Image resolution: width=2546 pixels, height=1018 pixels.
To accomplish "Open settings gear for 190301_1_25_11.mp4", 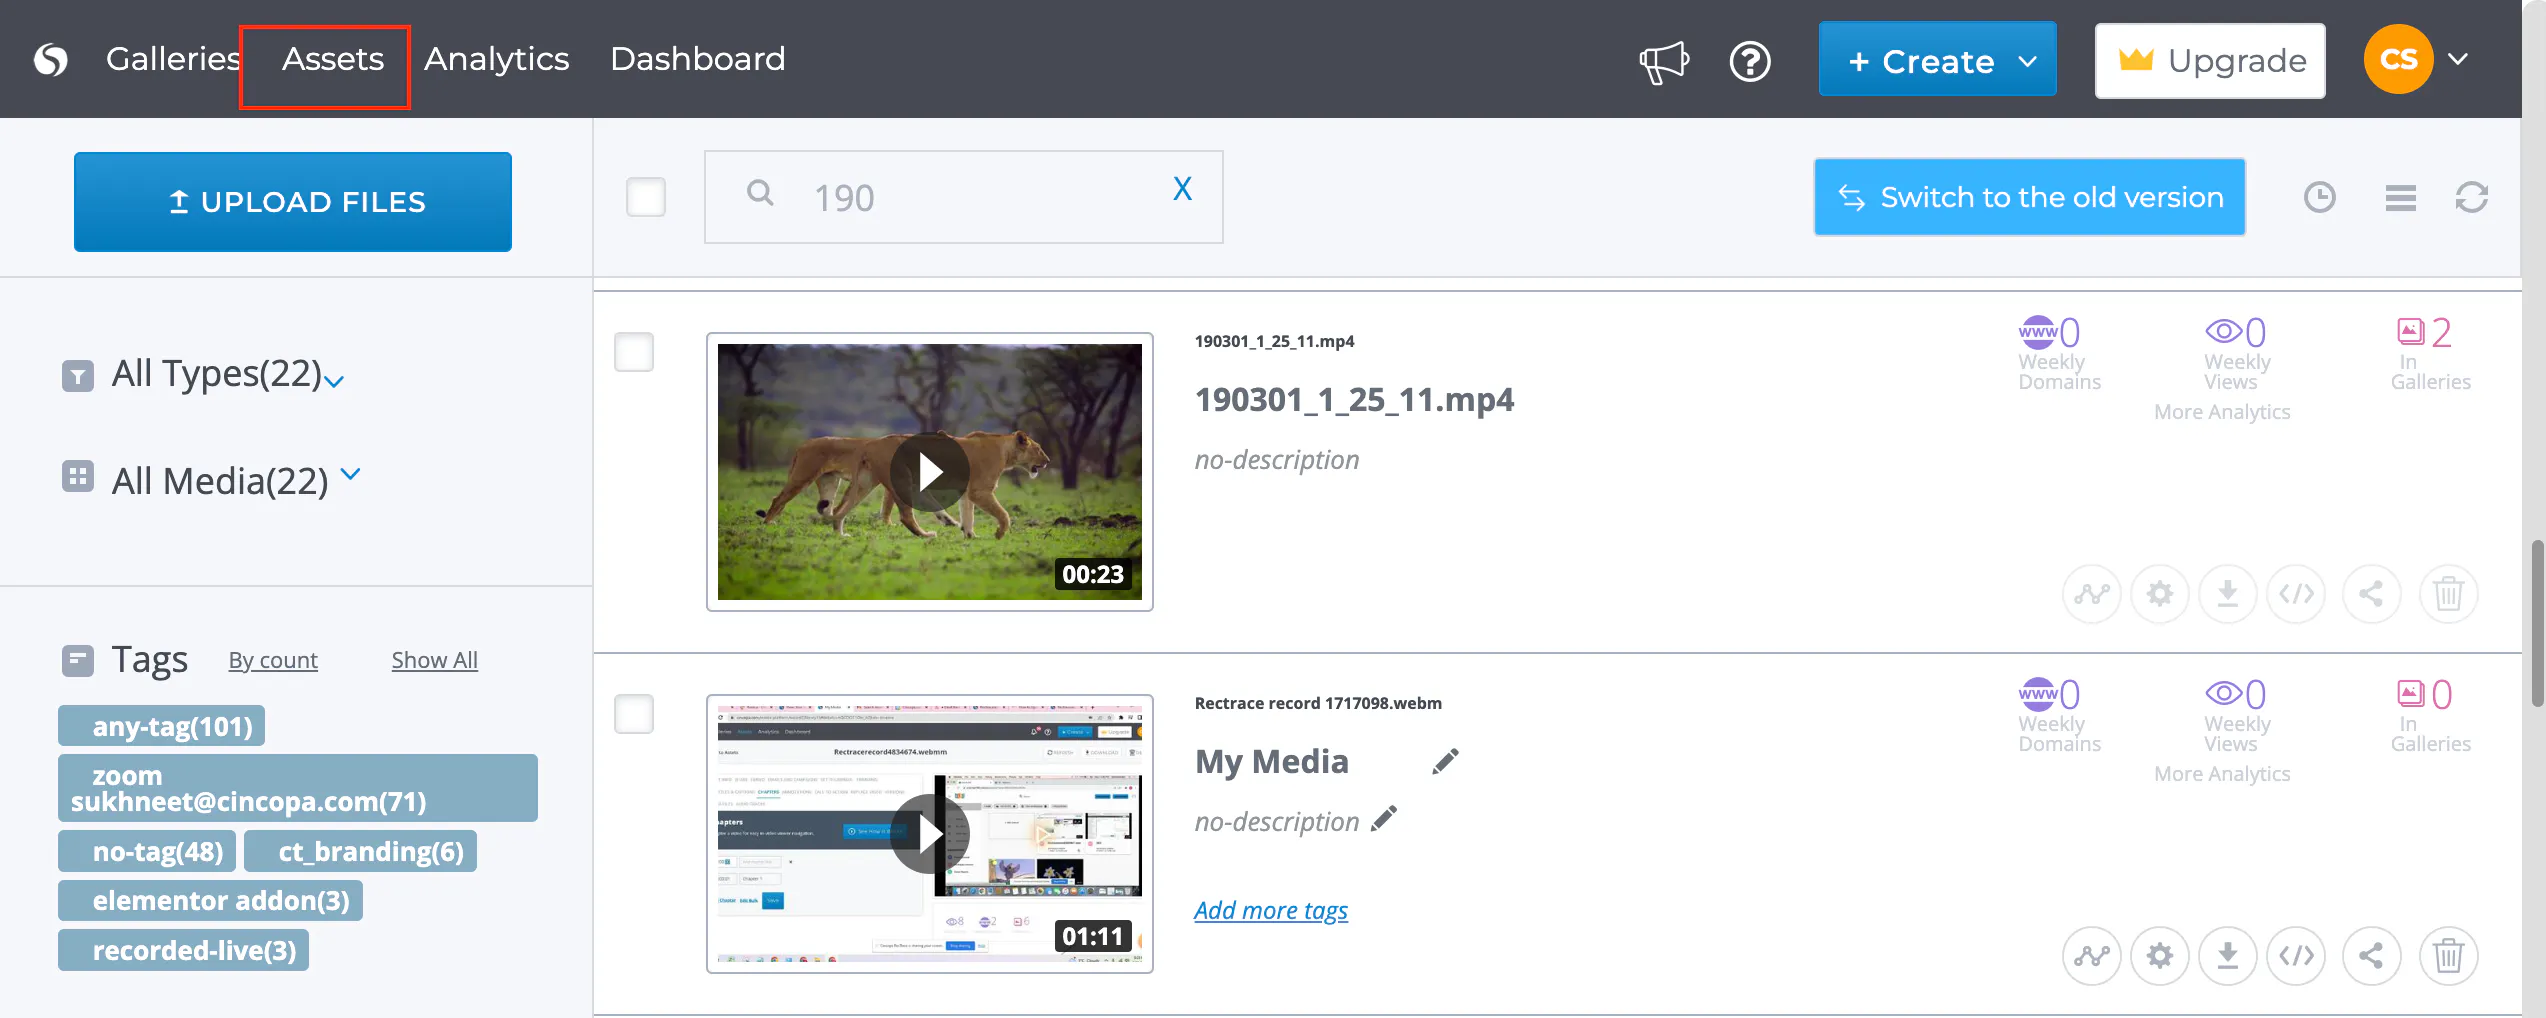I will tap(2160, 594).
